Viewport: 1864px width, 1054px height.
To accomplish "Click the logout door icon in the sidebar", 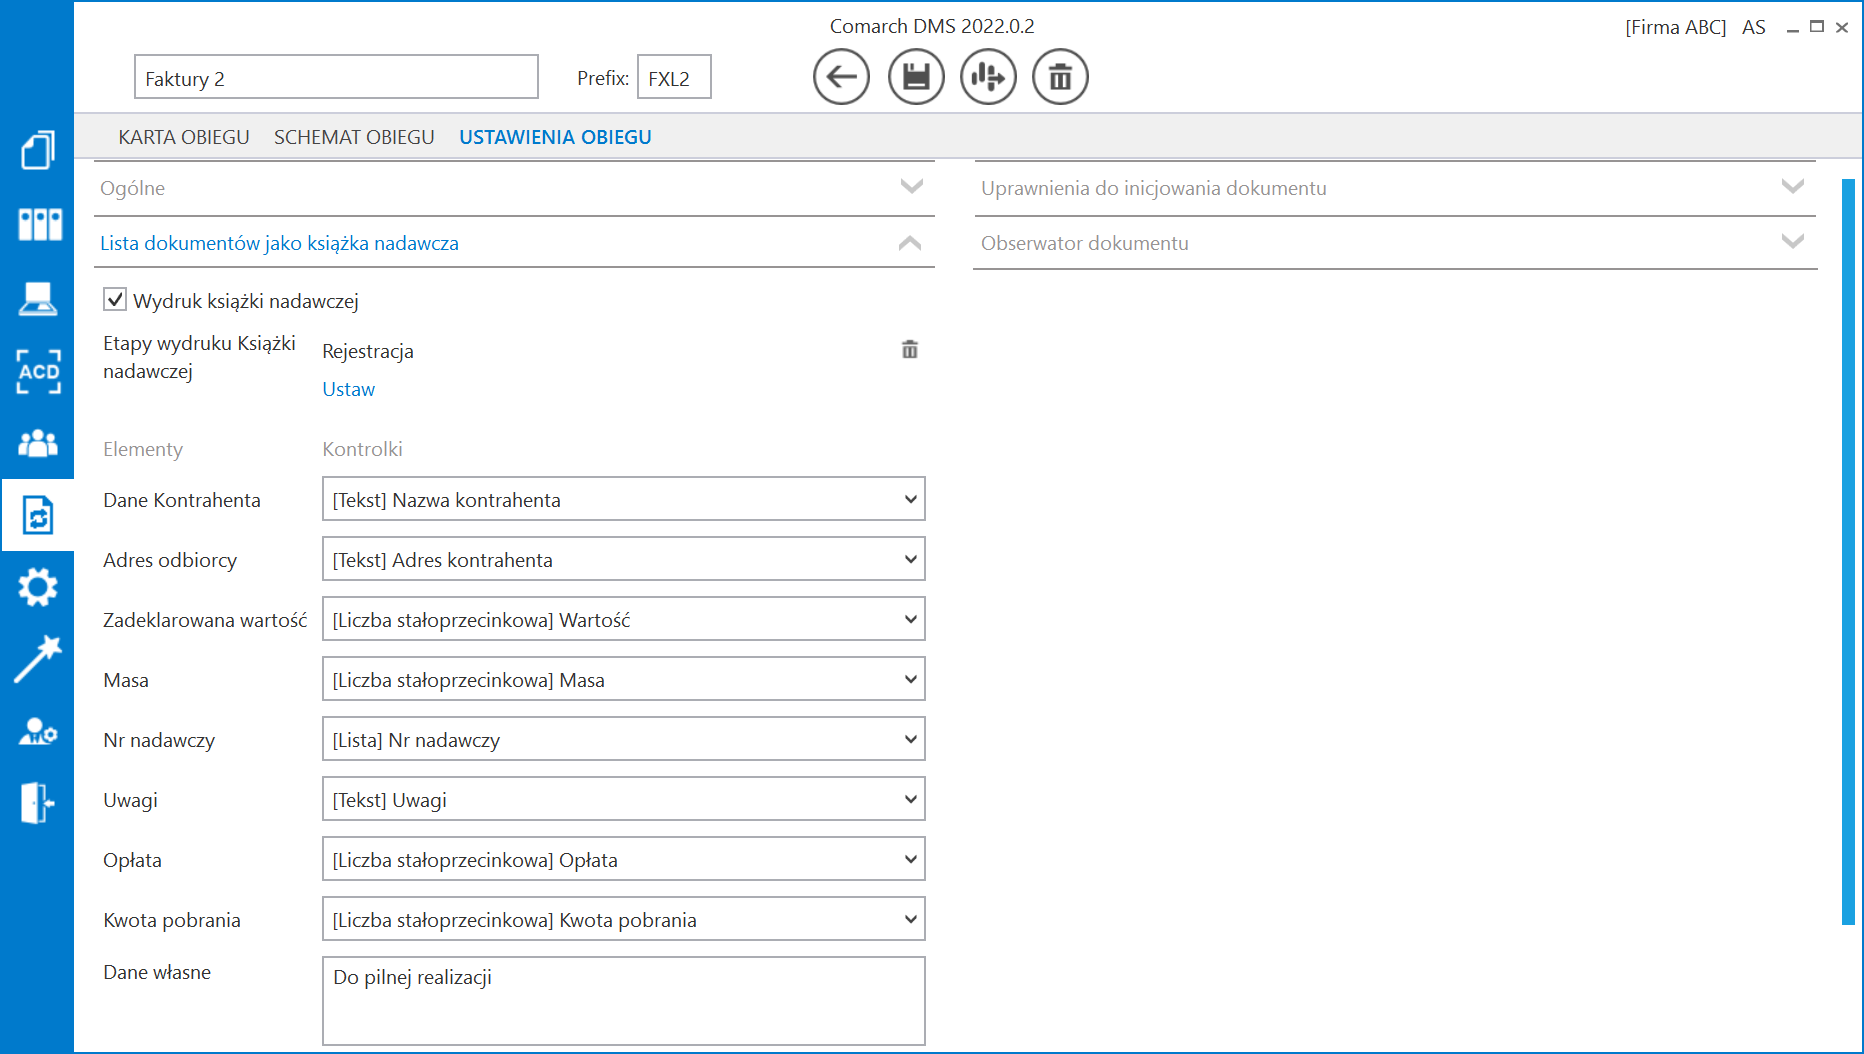I will 38,803.
